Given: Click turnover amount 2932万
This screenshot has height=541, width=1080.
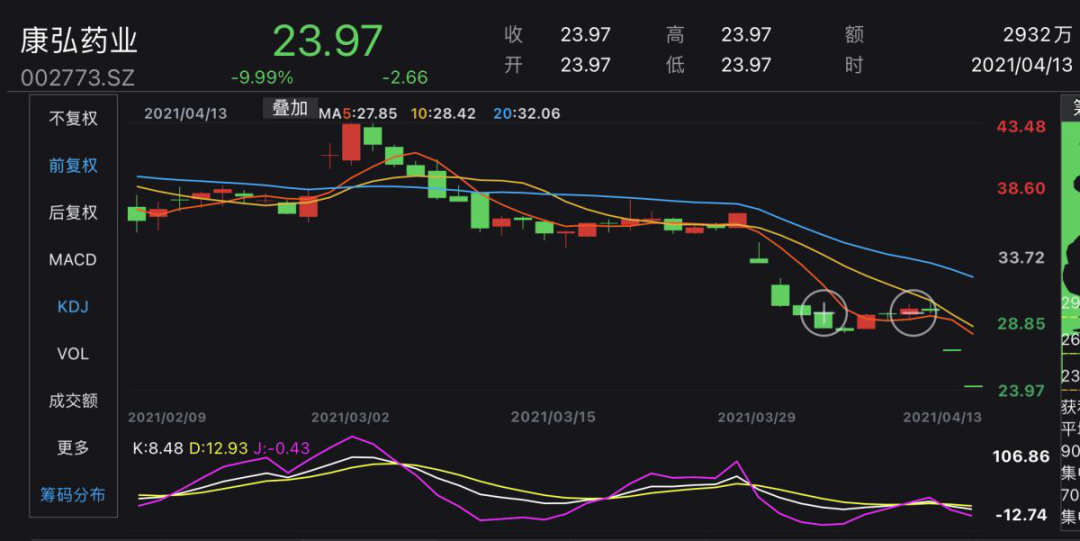Looking at the screenshot, I should pos(1038,34).
